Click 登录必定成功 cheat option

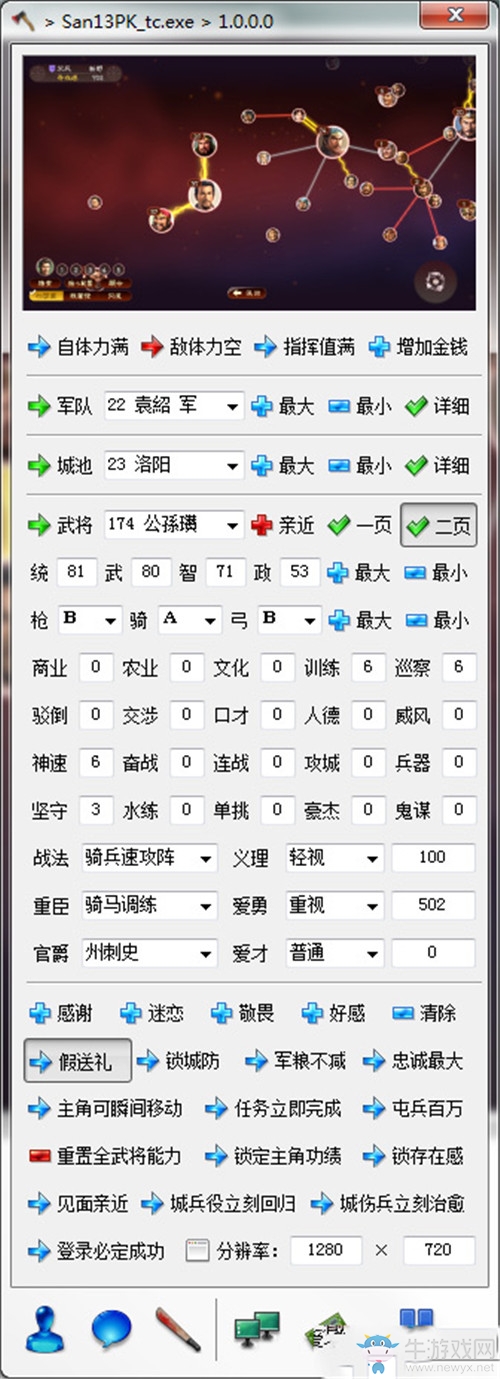click(96, 1250)
